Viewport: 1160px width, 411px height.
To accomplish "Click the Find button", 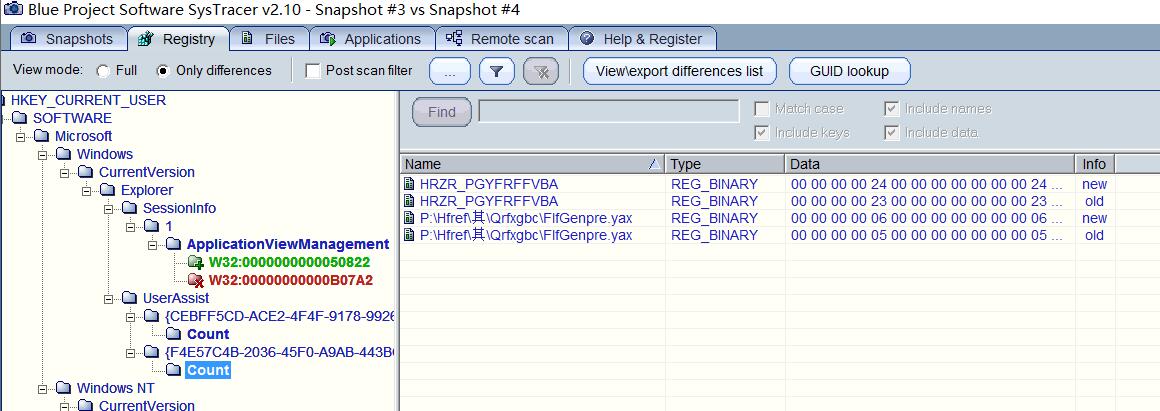I will pyautogui.click(x=442, y=112).
